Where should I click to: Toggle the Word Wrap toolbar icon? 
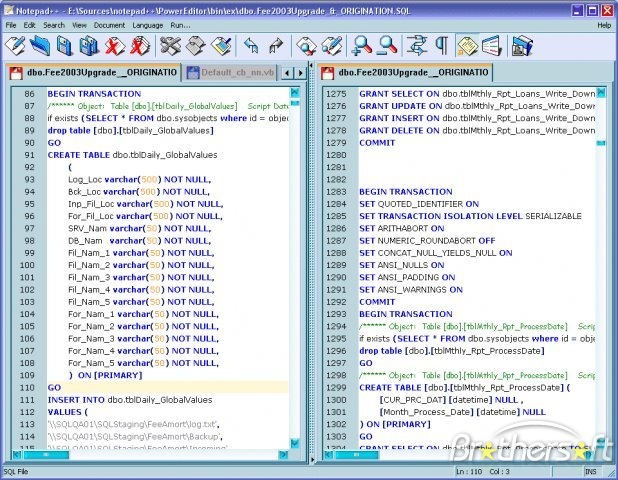(x=417, y=46)
